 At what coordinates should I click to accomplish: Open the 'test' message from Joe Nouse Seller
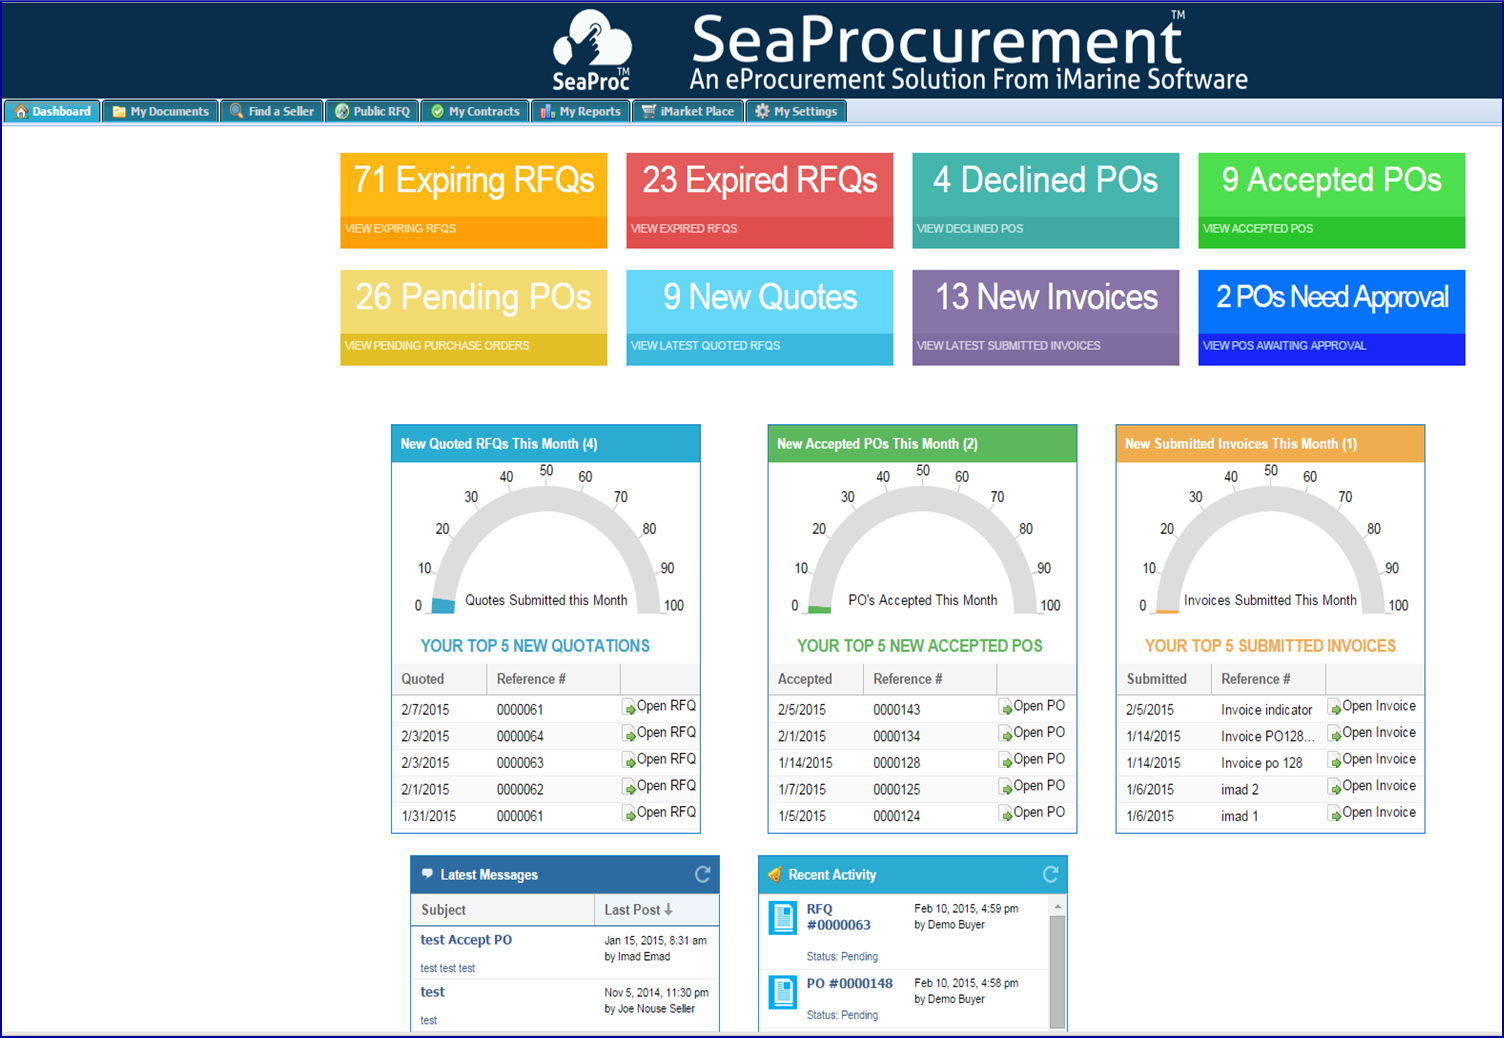[x=432, y=992]
